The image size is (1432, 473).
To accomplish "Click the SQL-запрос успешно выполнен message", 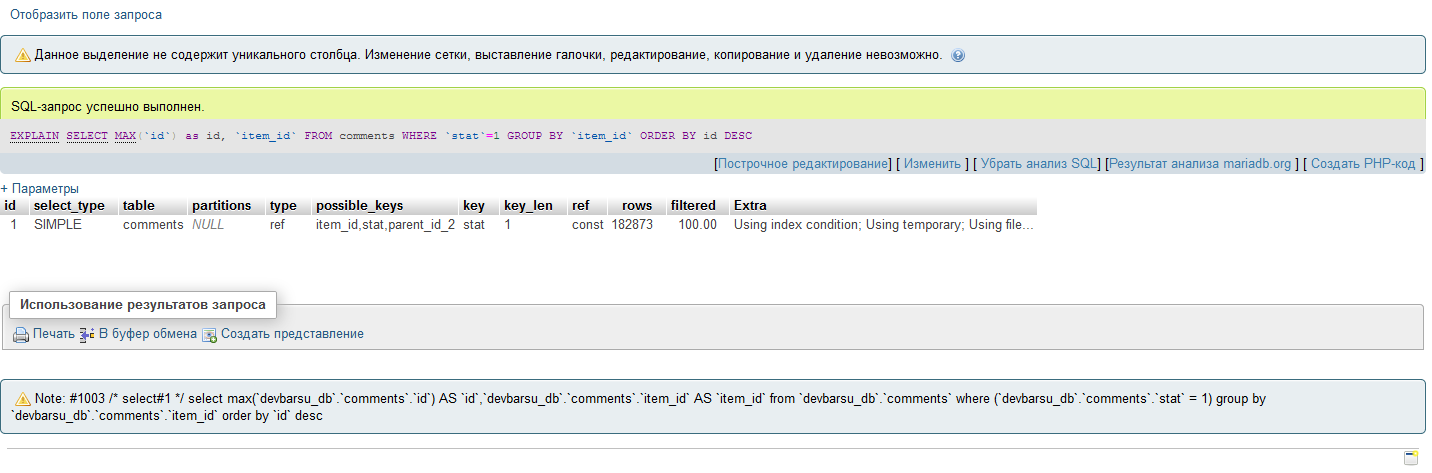I will pyautogui.click(x=108, y=105).
